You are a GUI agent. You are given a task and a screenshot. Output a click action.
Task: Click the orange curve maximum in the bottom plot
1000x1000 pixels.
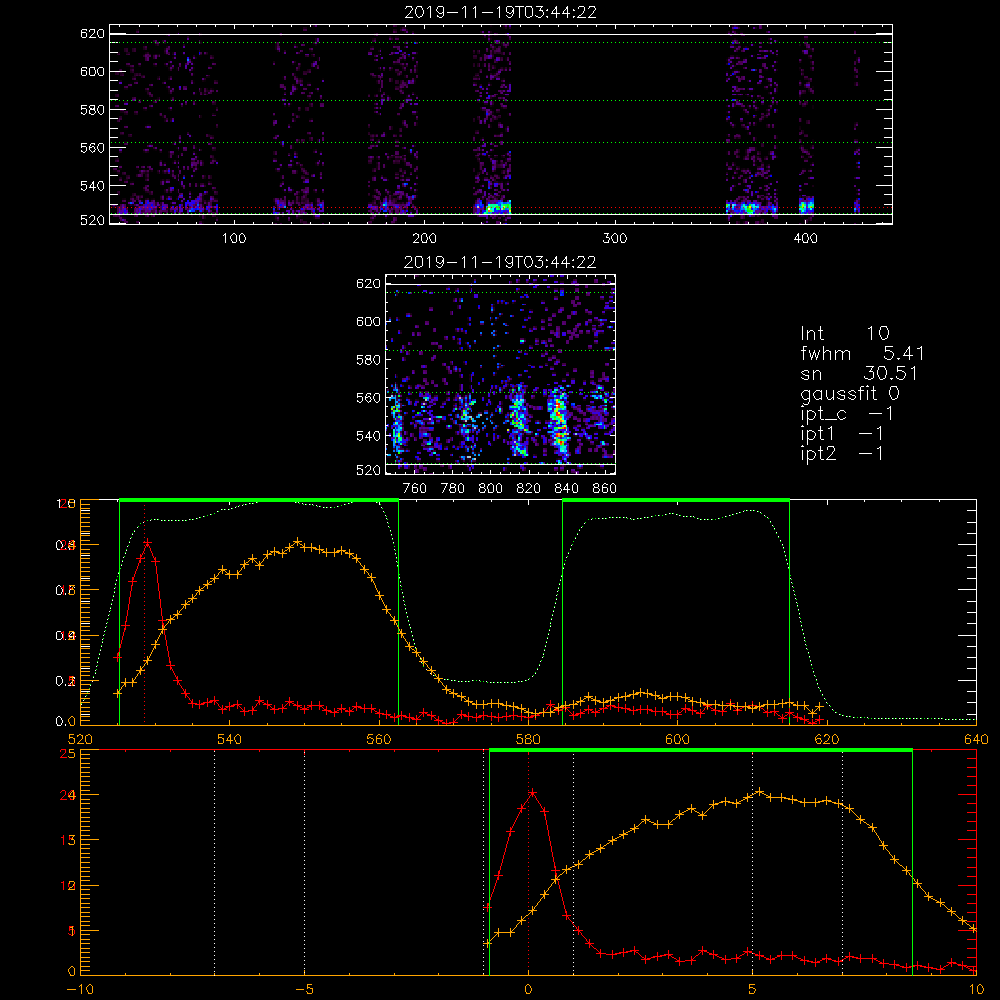pos(760,792)
